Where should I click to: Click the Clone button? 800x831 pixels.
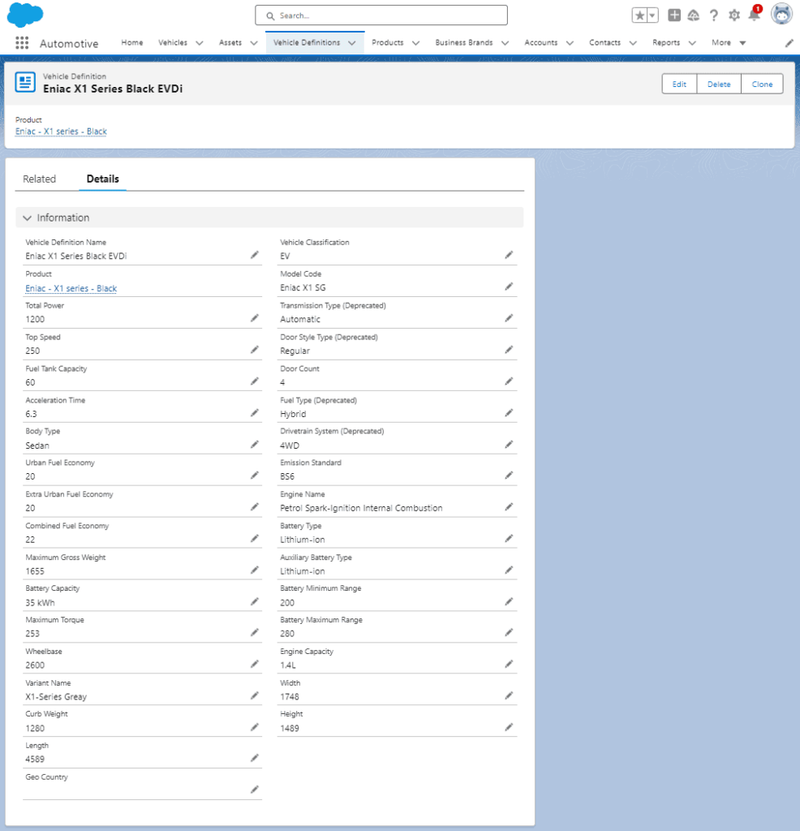click(762, 84)
